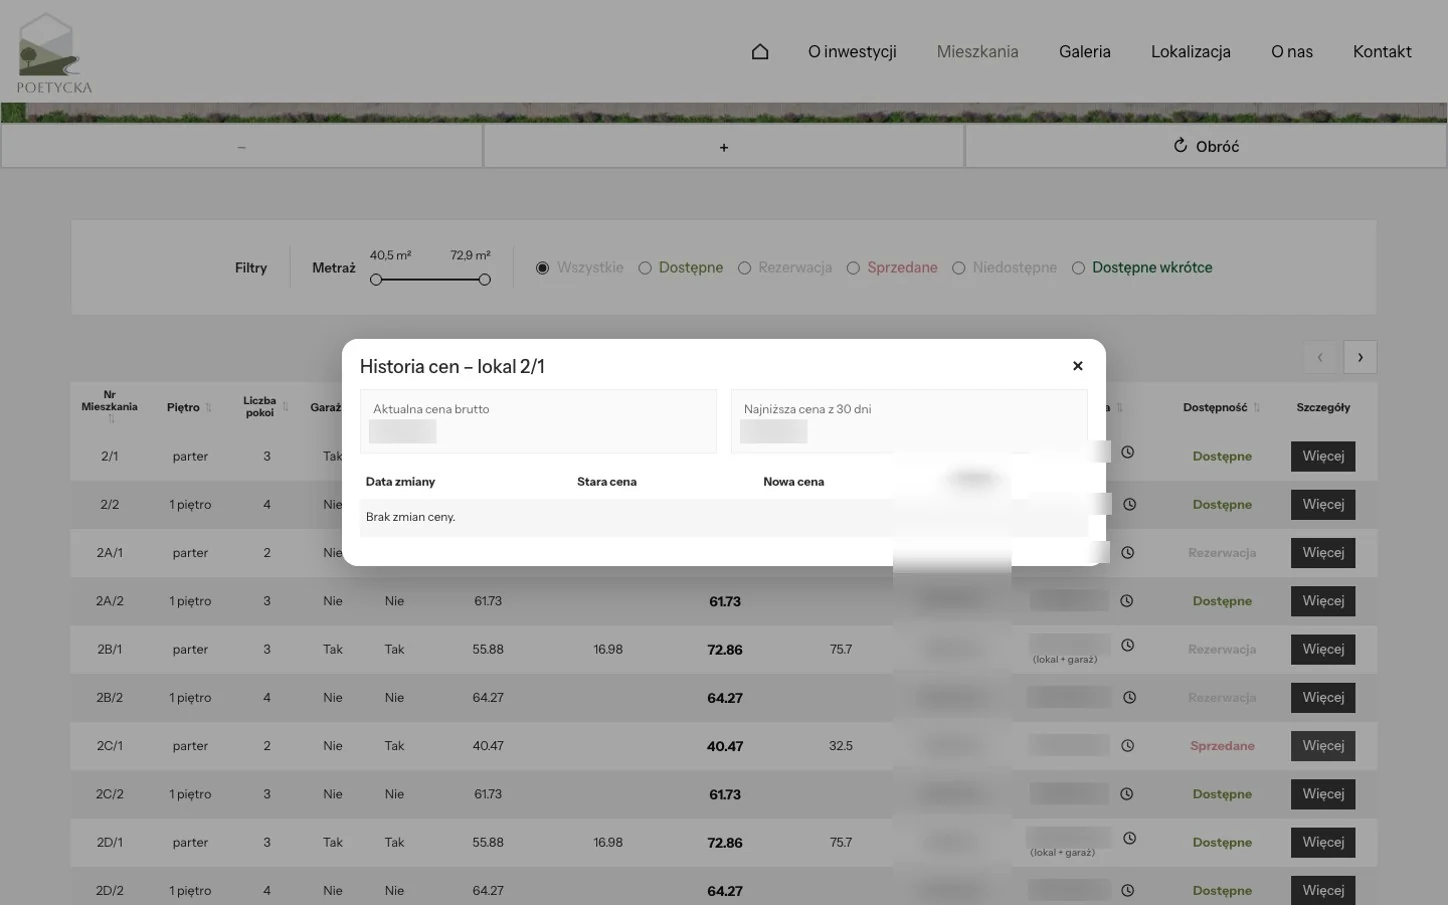Select the Sprzedane filter radio
Screen dimensions: 1448x905
[x=853, y=268]
